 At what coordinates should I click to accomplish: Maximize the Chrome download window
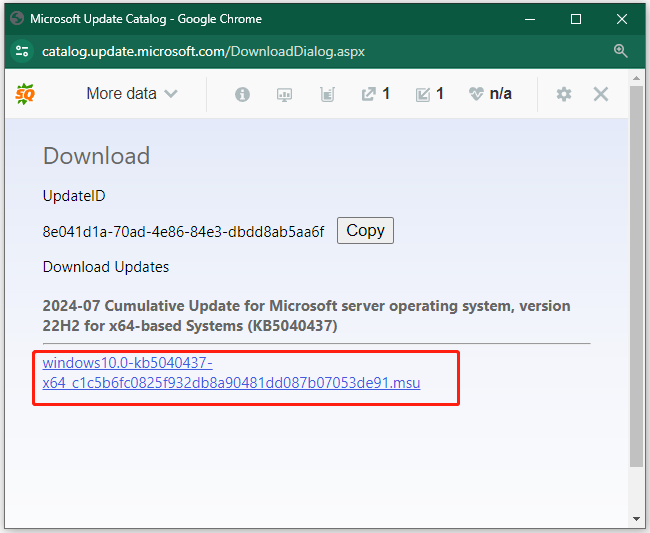[x=576, y=18]
